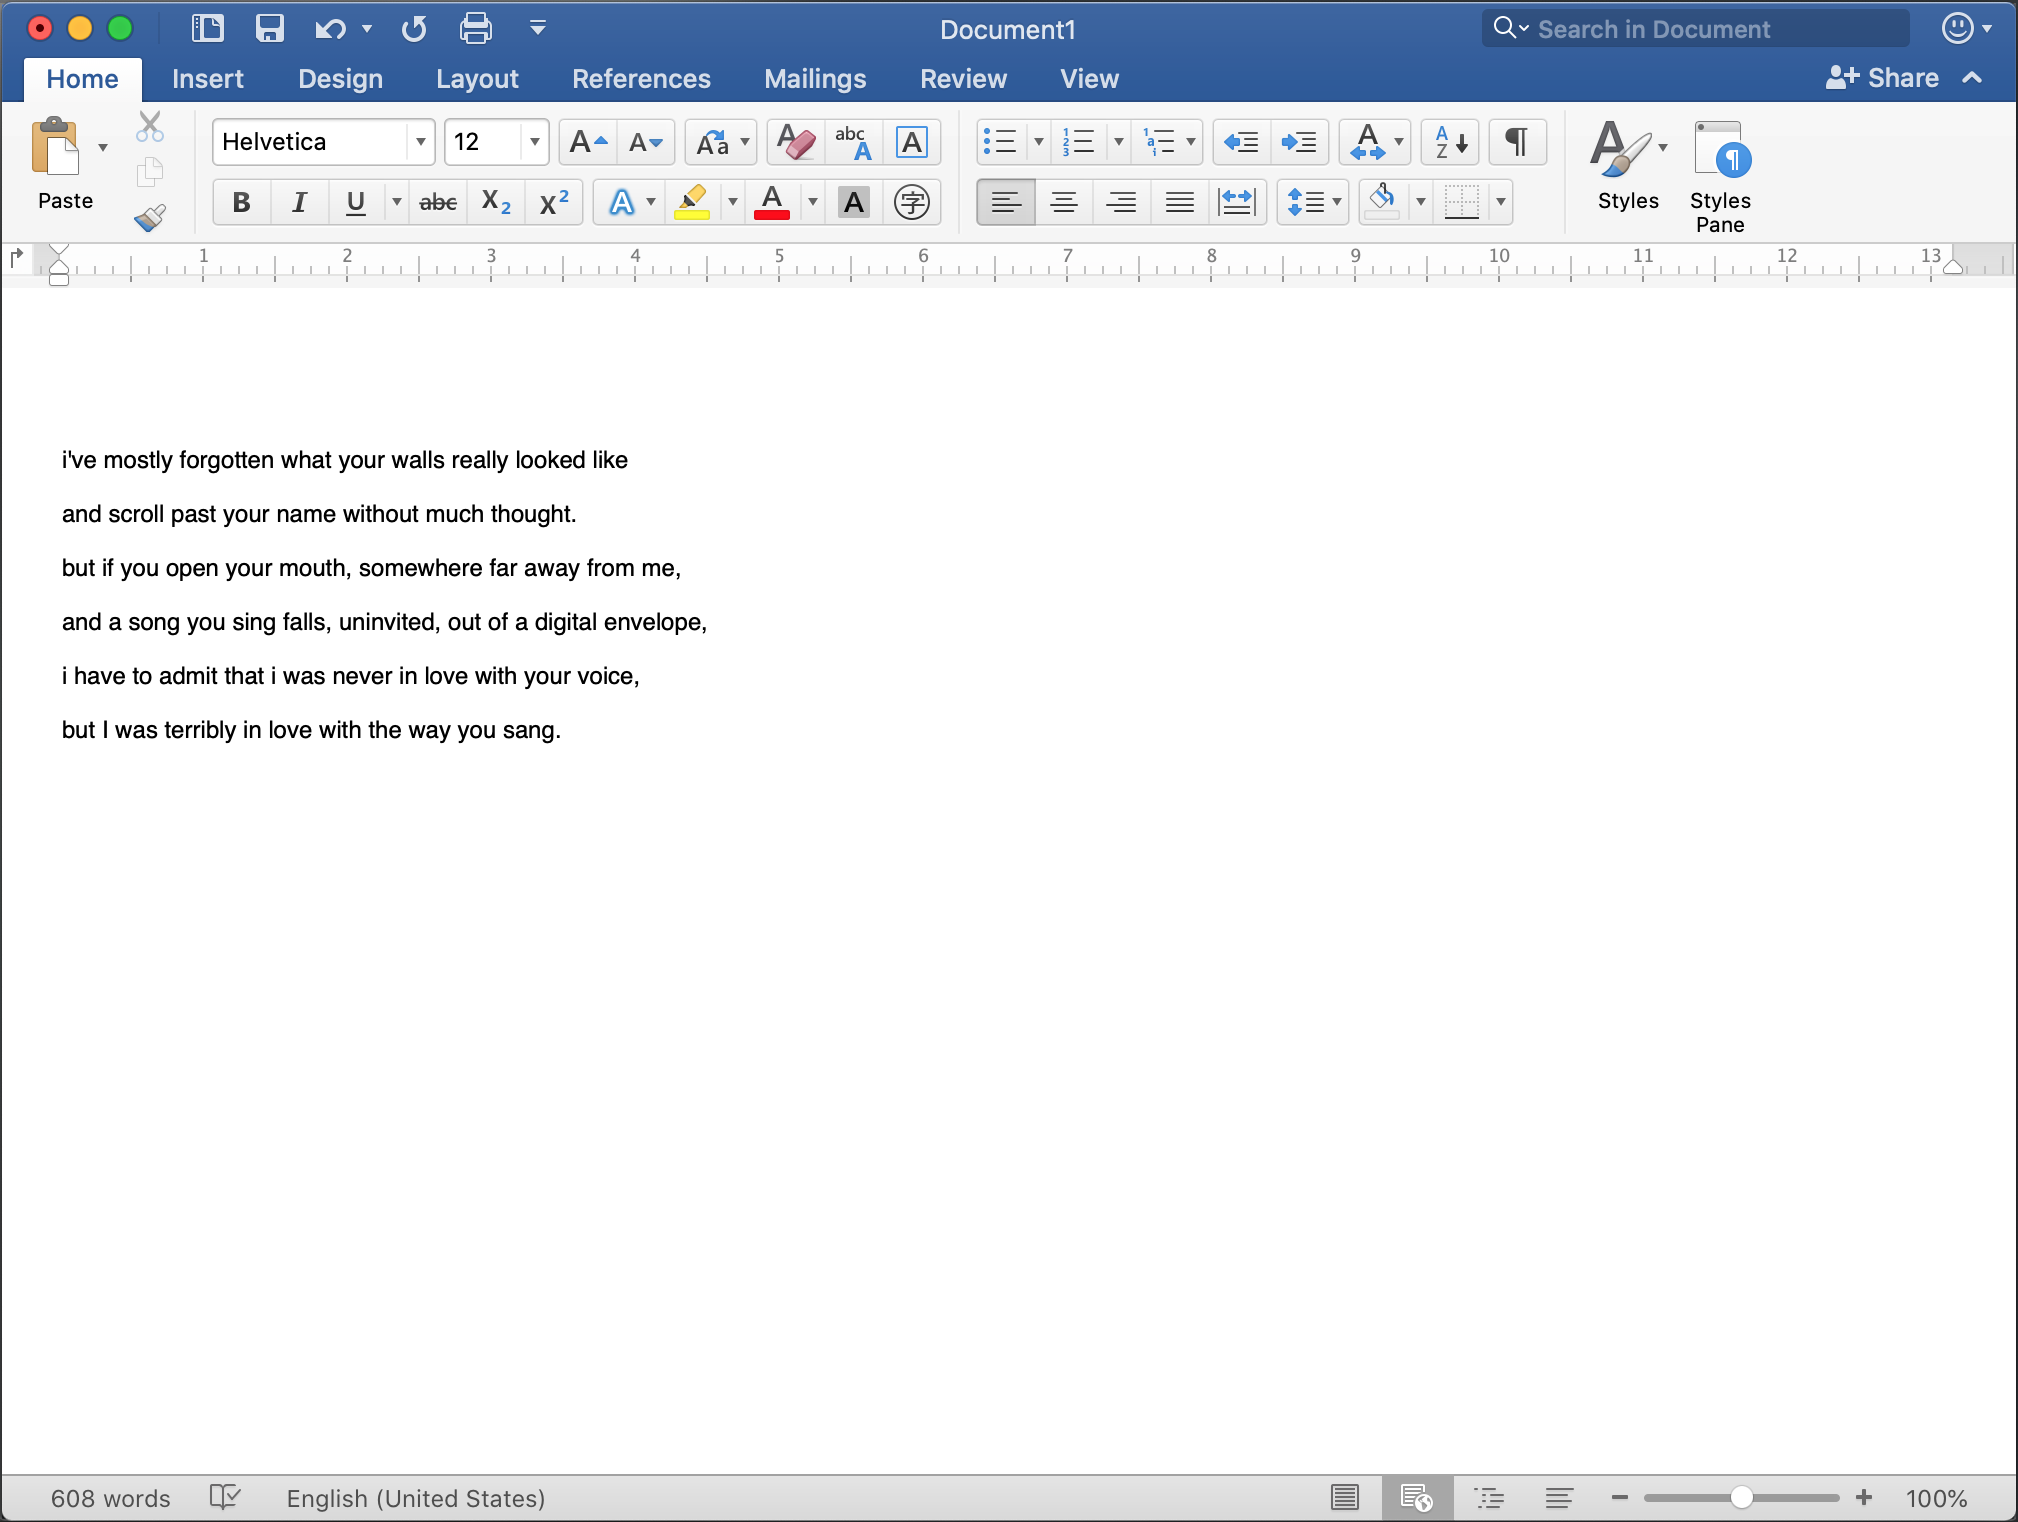Image resolution: width=2018 pixels, height=1522 pixels.
Task: Toggle paragraph marks visibility
Action: click(x=1517, y=142)
